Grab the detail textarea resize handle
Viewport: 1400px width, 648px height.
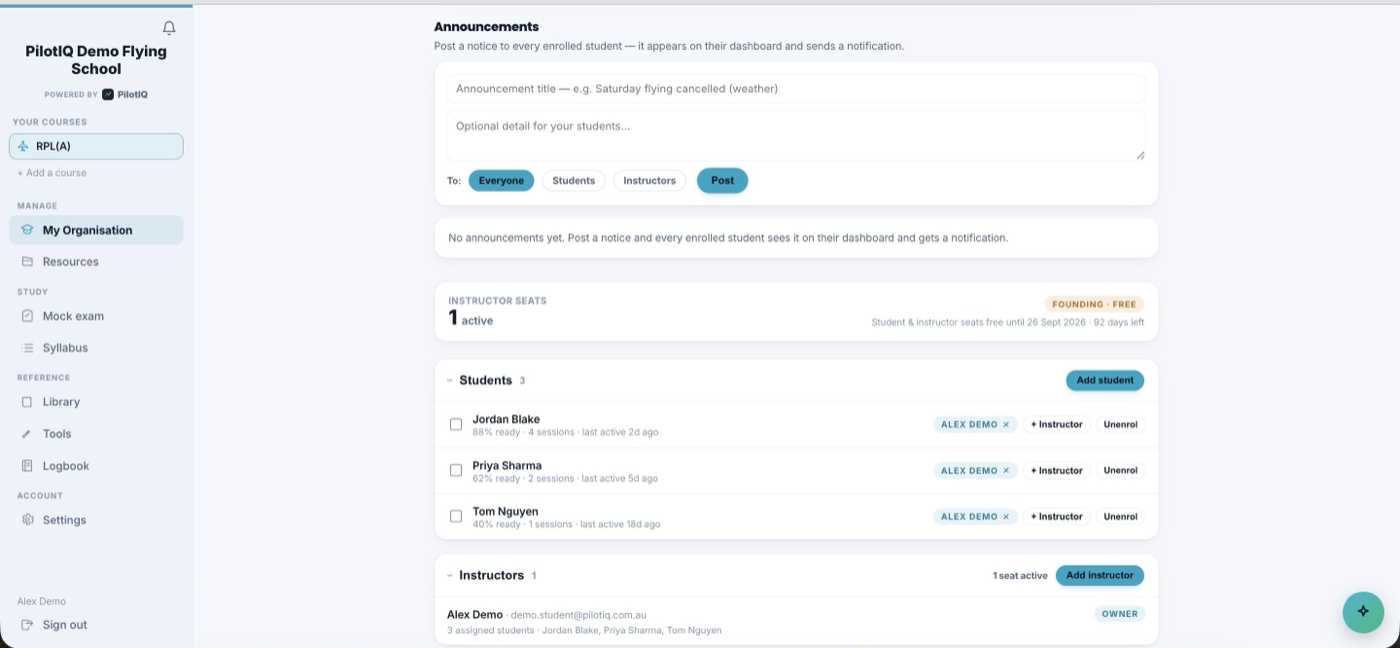(1140, 155)
